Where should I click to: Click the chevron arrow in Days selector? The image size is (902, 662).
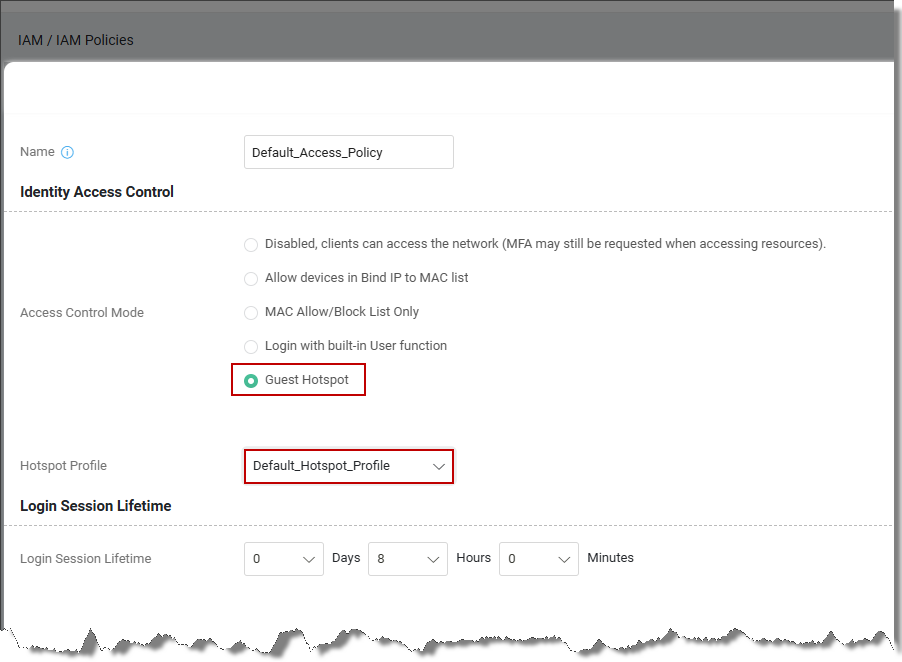point(309,559)
